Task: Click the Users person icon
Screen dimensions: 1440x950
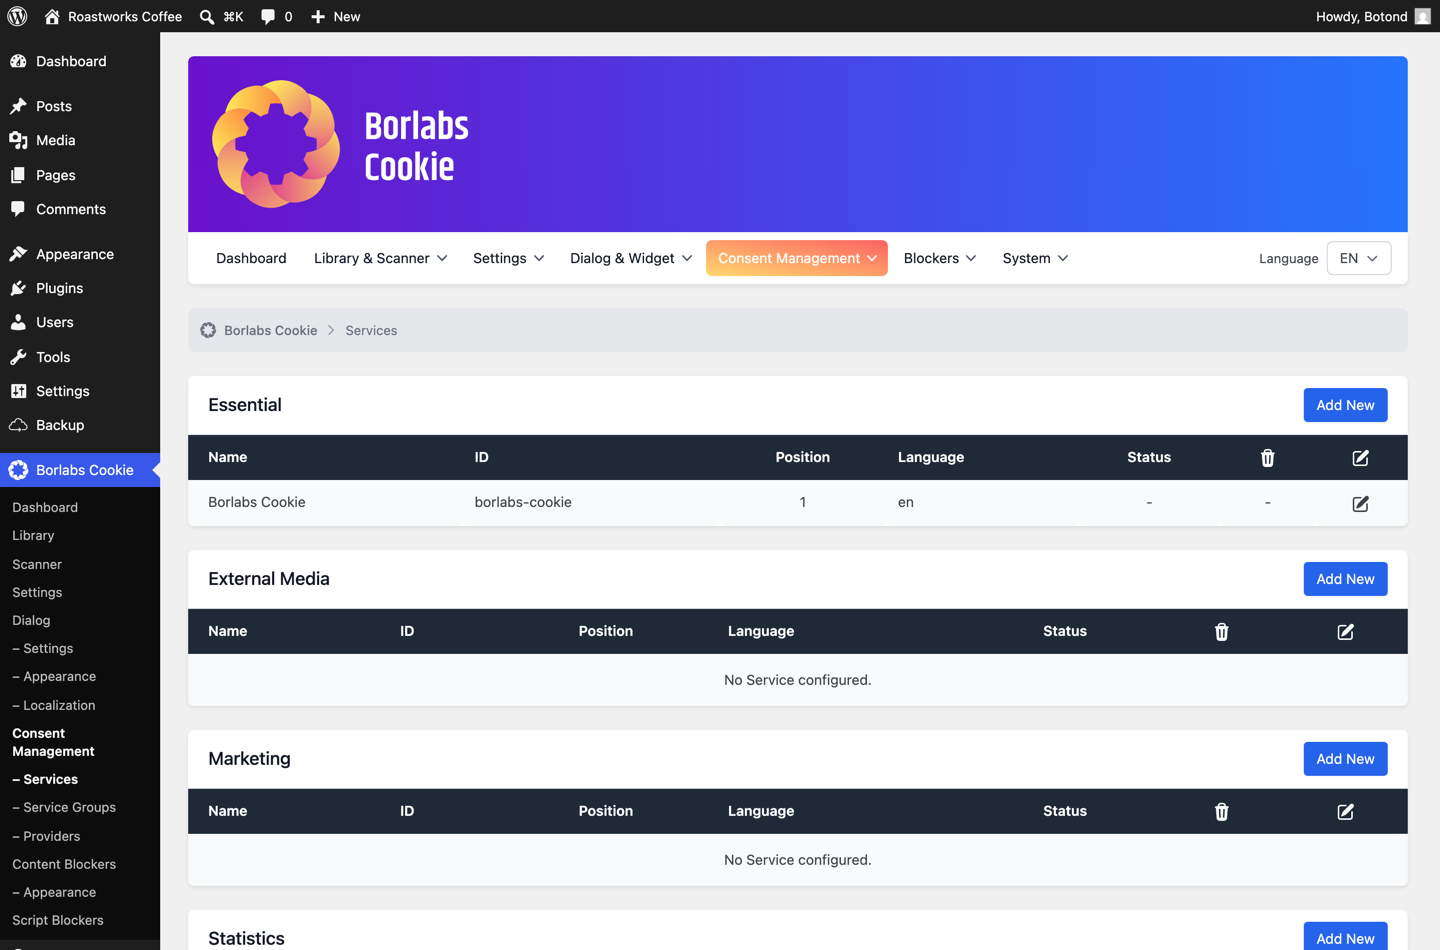Action: point(18,322)
